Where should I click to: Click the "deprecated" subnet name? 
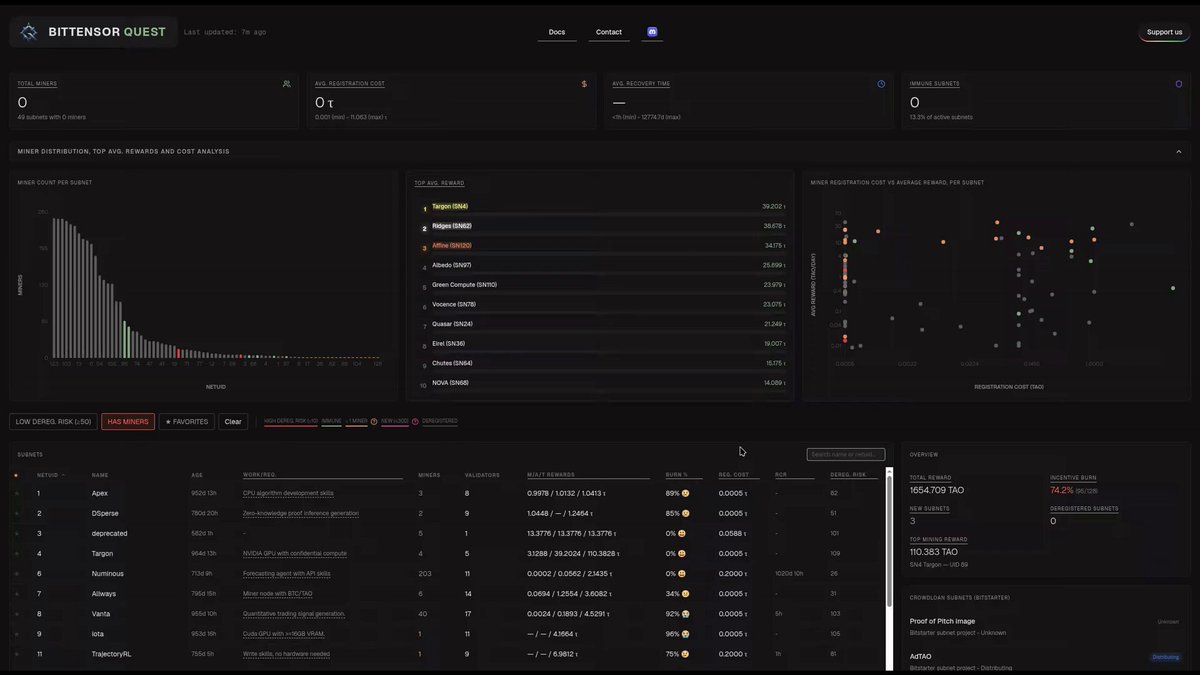110,533
